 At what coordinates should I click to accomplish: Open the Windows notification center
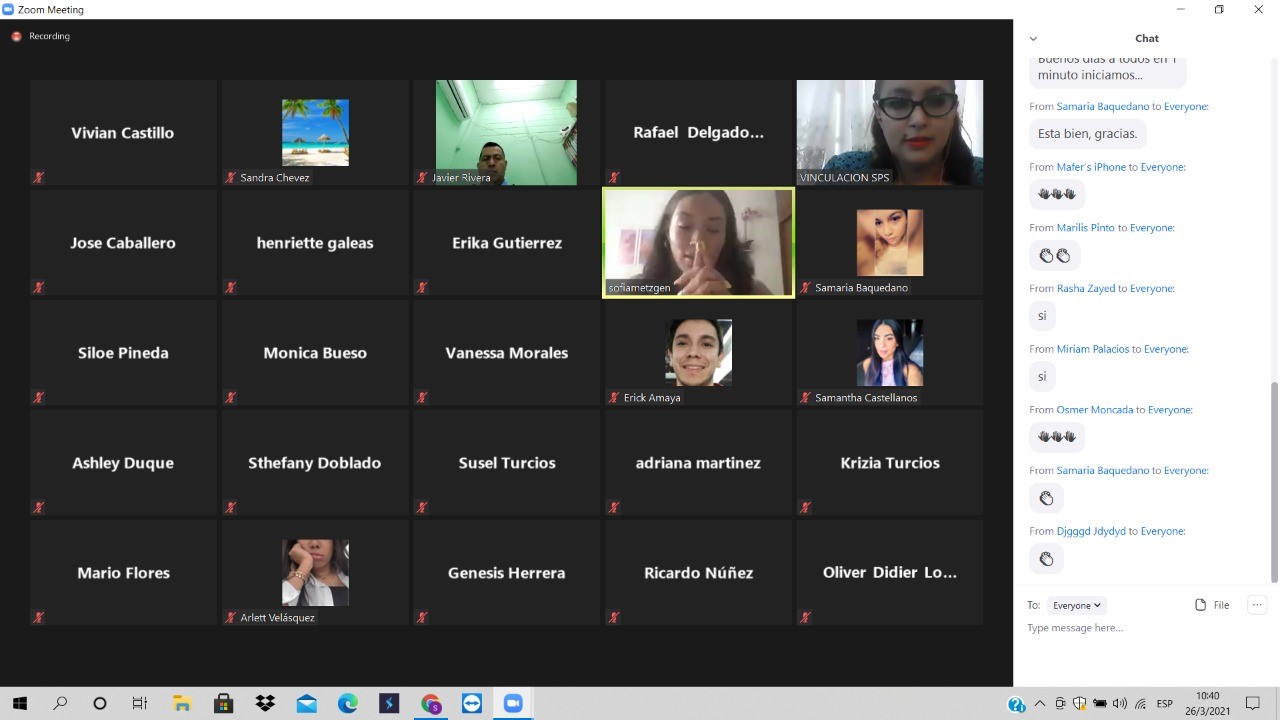(x=1253, y=704)
